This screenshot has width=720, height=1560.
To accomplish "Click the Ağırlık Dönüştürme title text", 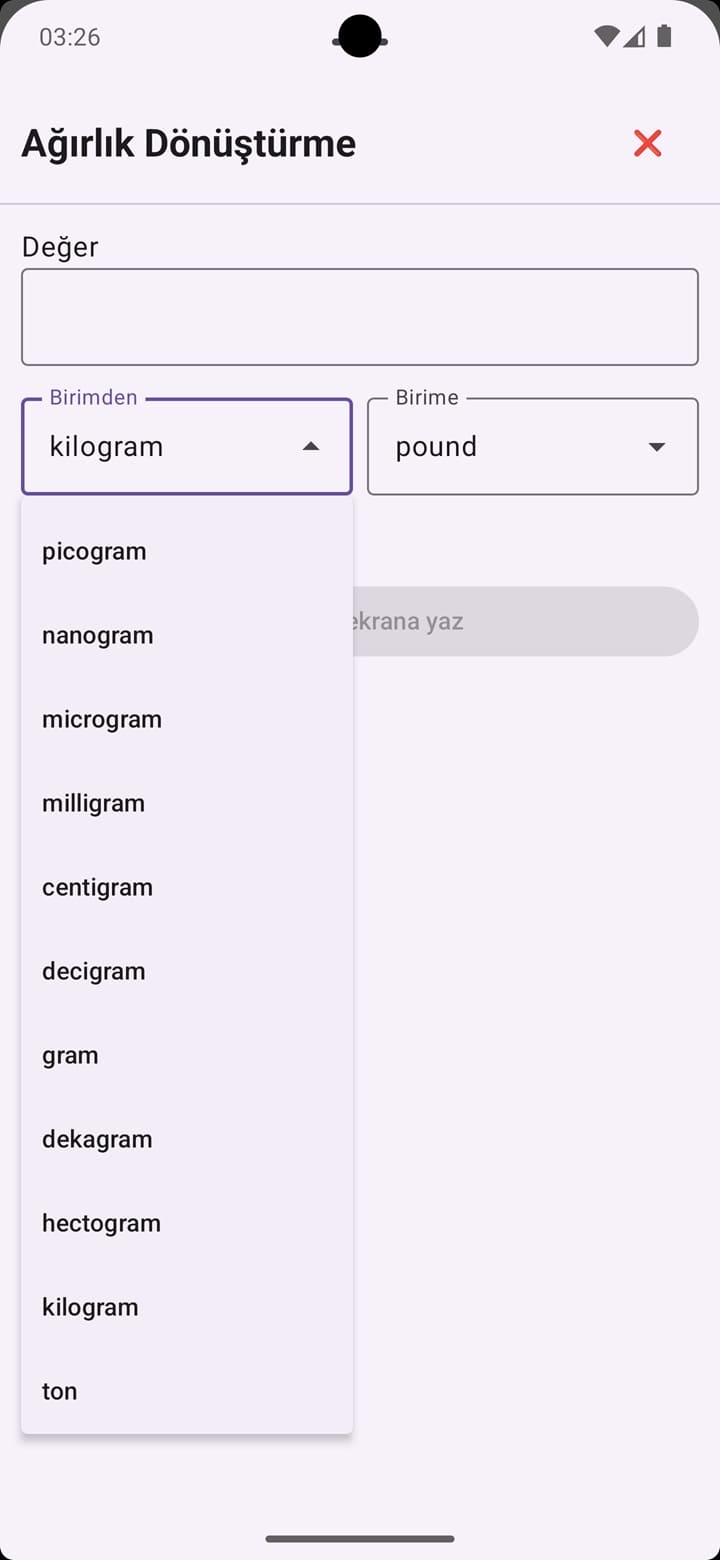I will (x=188, y=143).
